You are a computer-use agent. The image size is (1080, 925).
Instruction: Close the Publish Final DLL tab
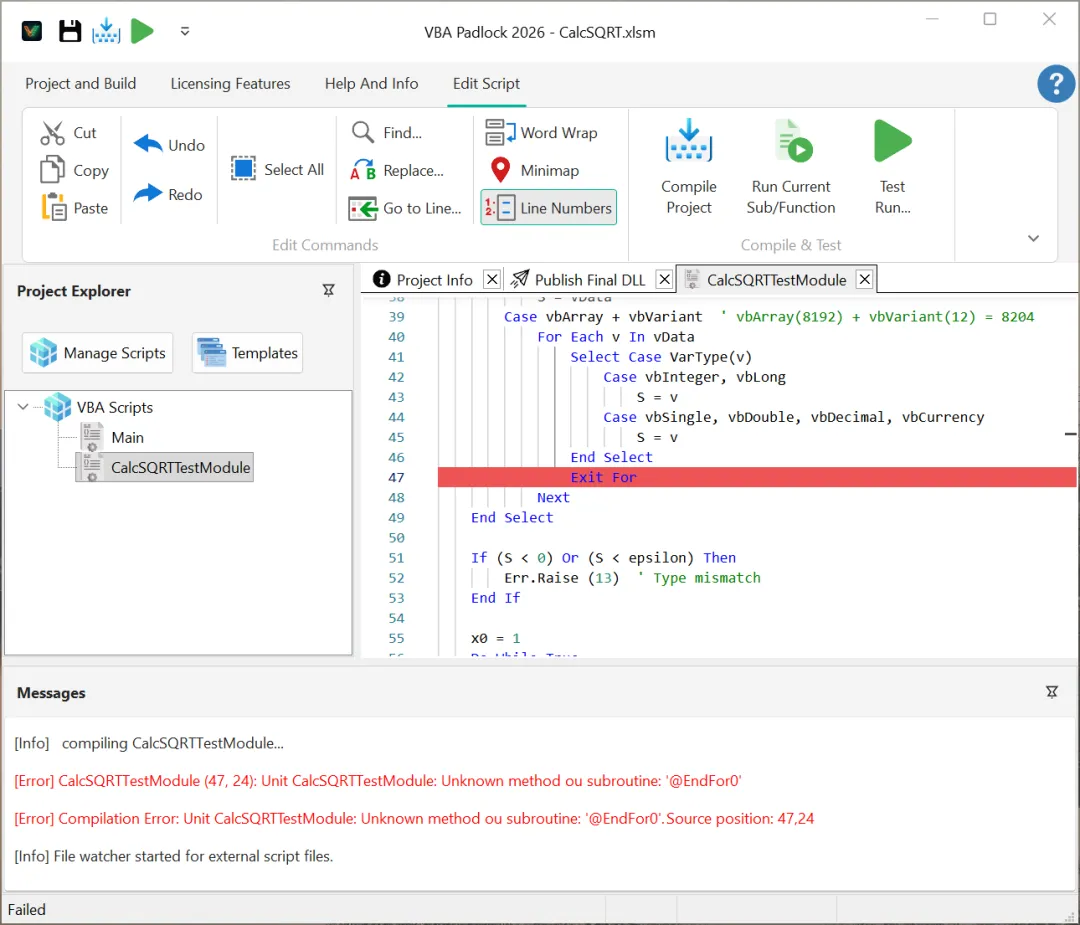pyautogui.click(x=664, y=280)
